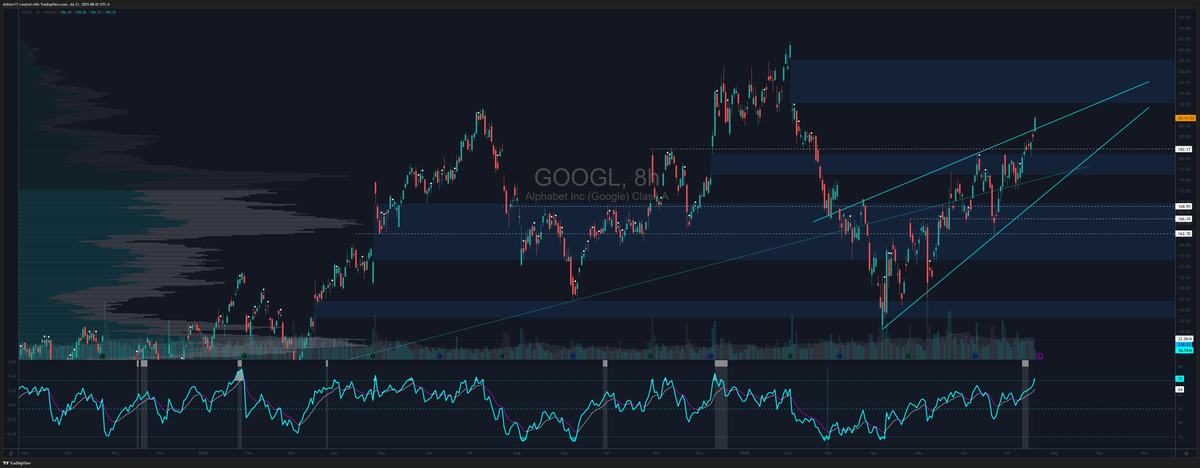Screen dimensions: 1200x468
Task: Select the orange current price label
Action: point(1186,118)
